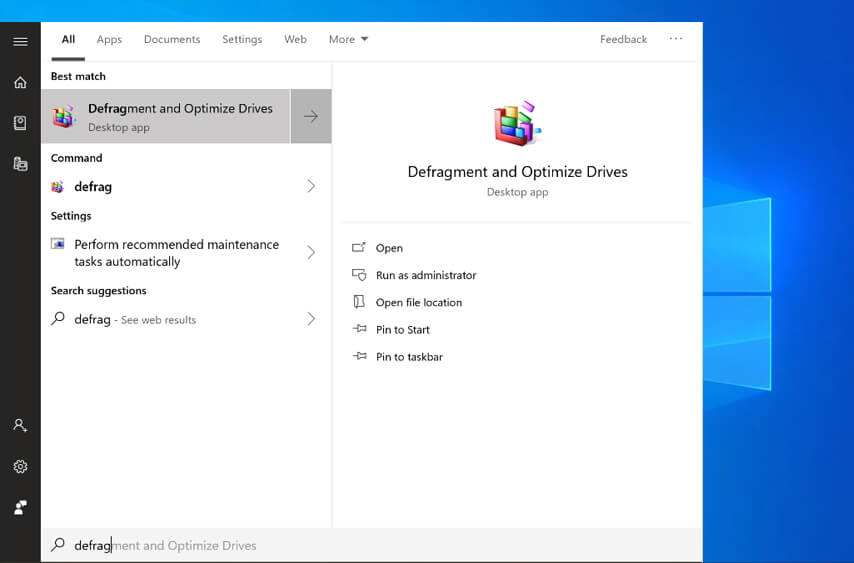Click the maintenance settings flag icon

click(x=58, y=244)
